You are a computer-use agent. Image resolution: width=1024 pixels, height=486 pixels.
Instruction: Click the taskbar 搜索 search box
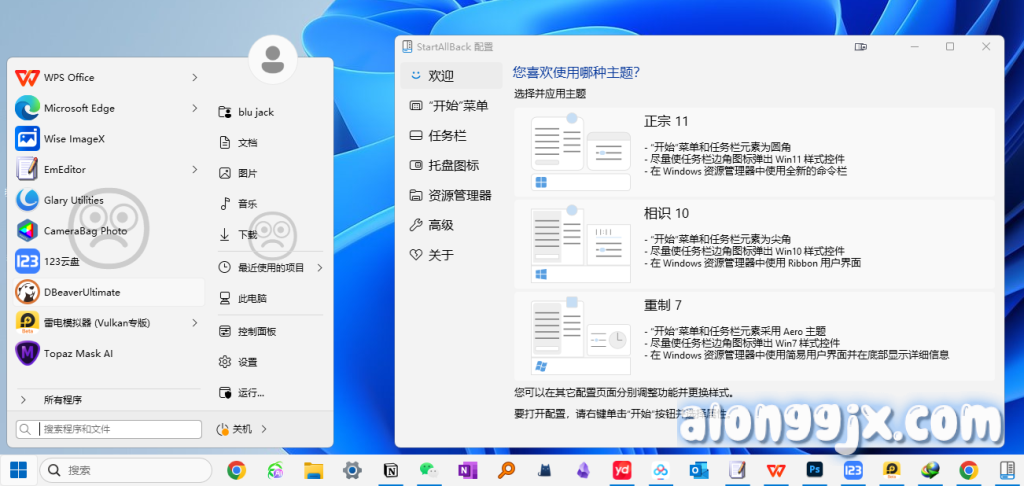point(126,470)
